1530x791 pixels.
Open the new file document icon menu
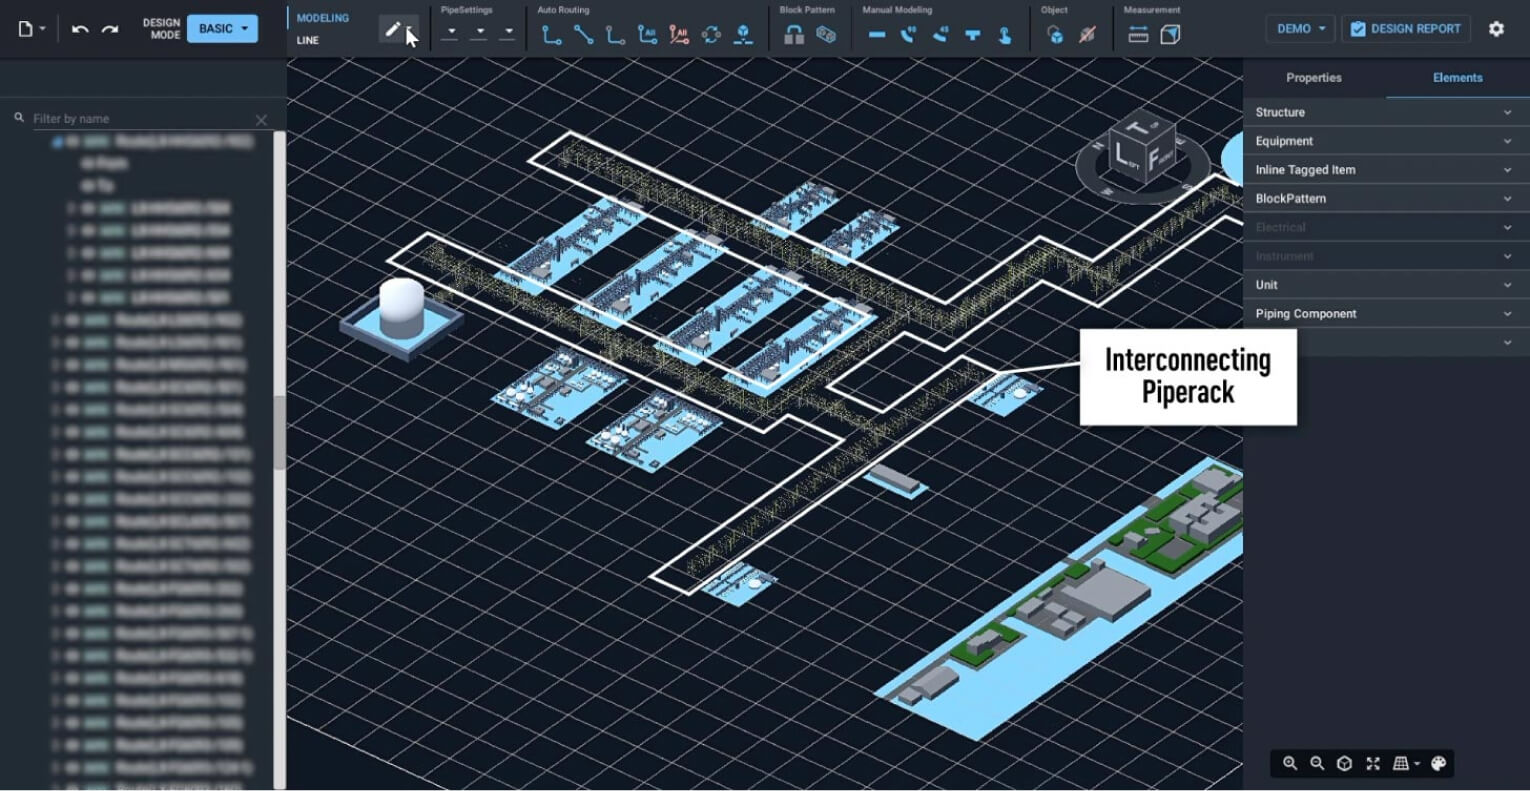[31, 29]
